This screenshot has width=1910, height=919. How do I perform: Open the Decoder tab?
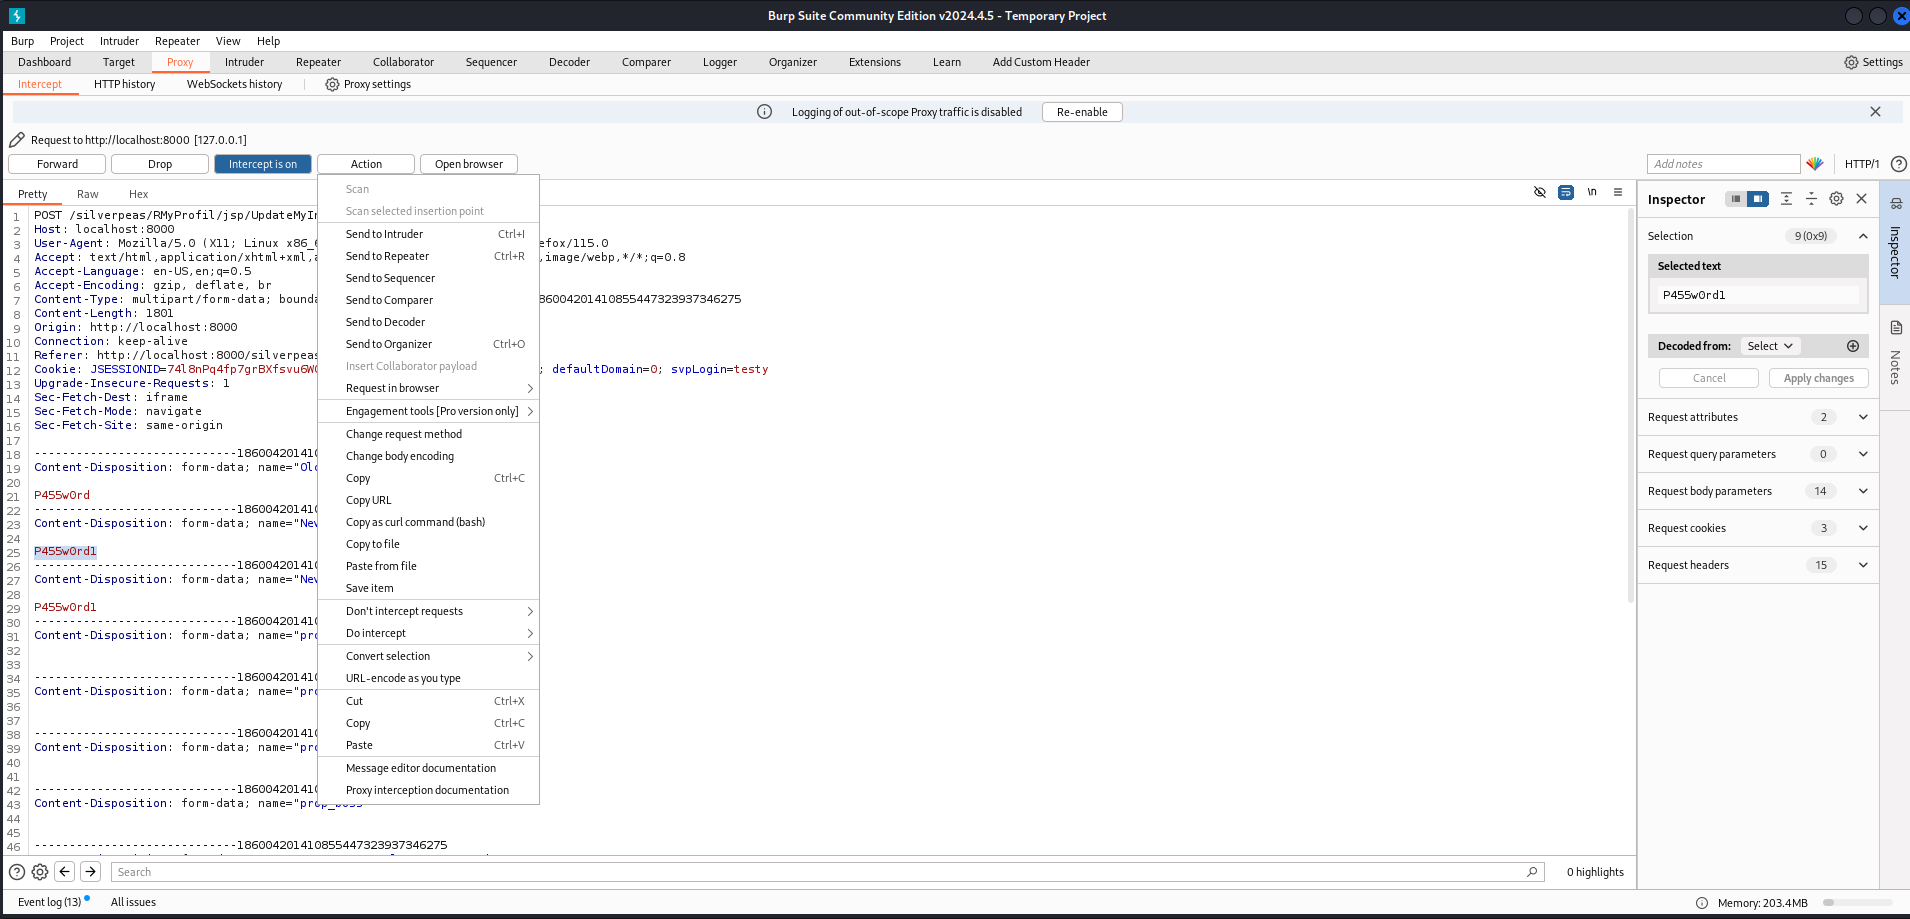click(x=569, y=62)
